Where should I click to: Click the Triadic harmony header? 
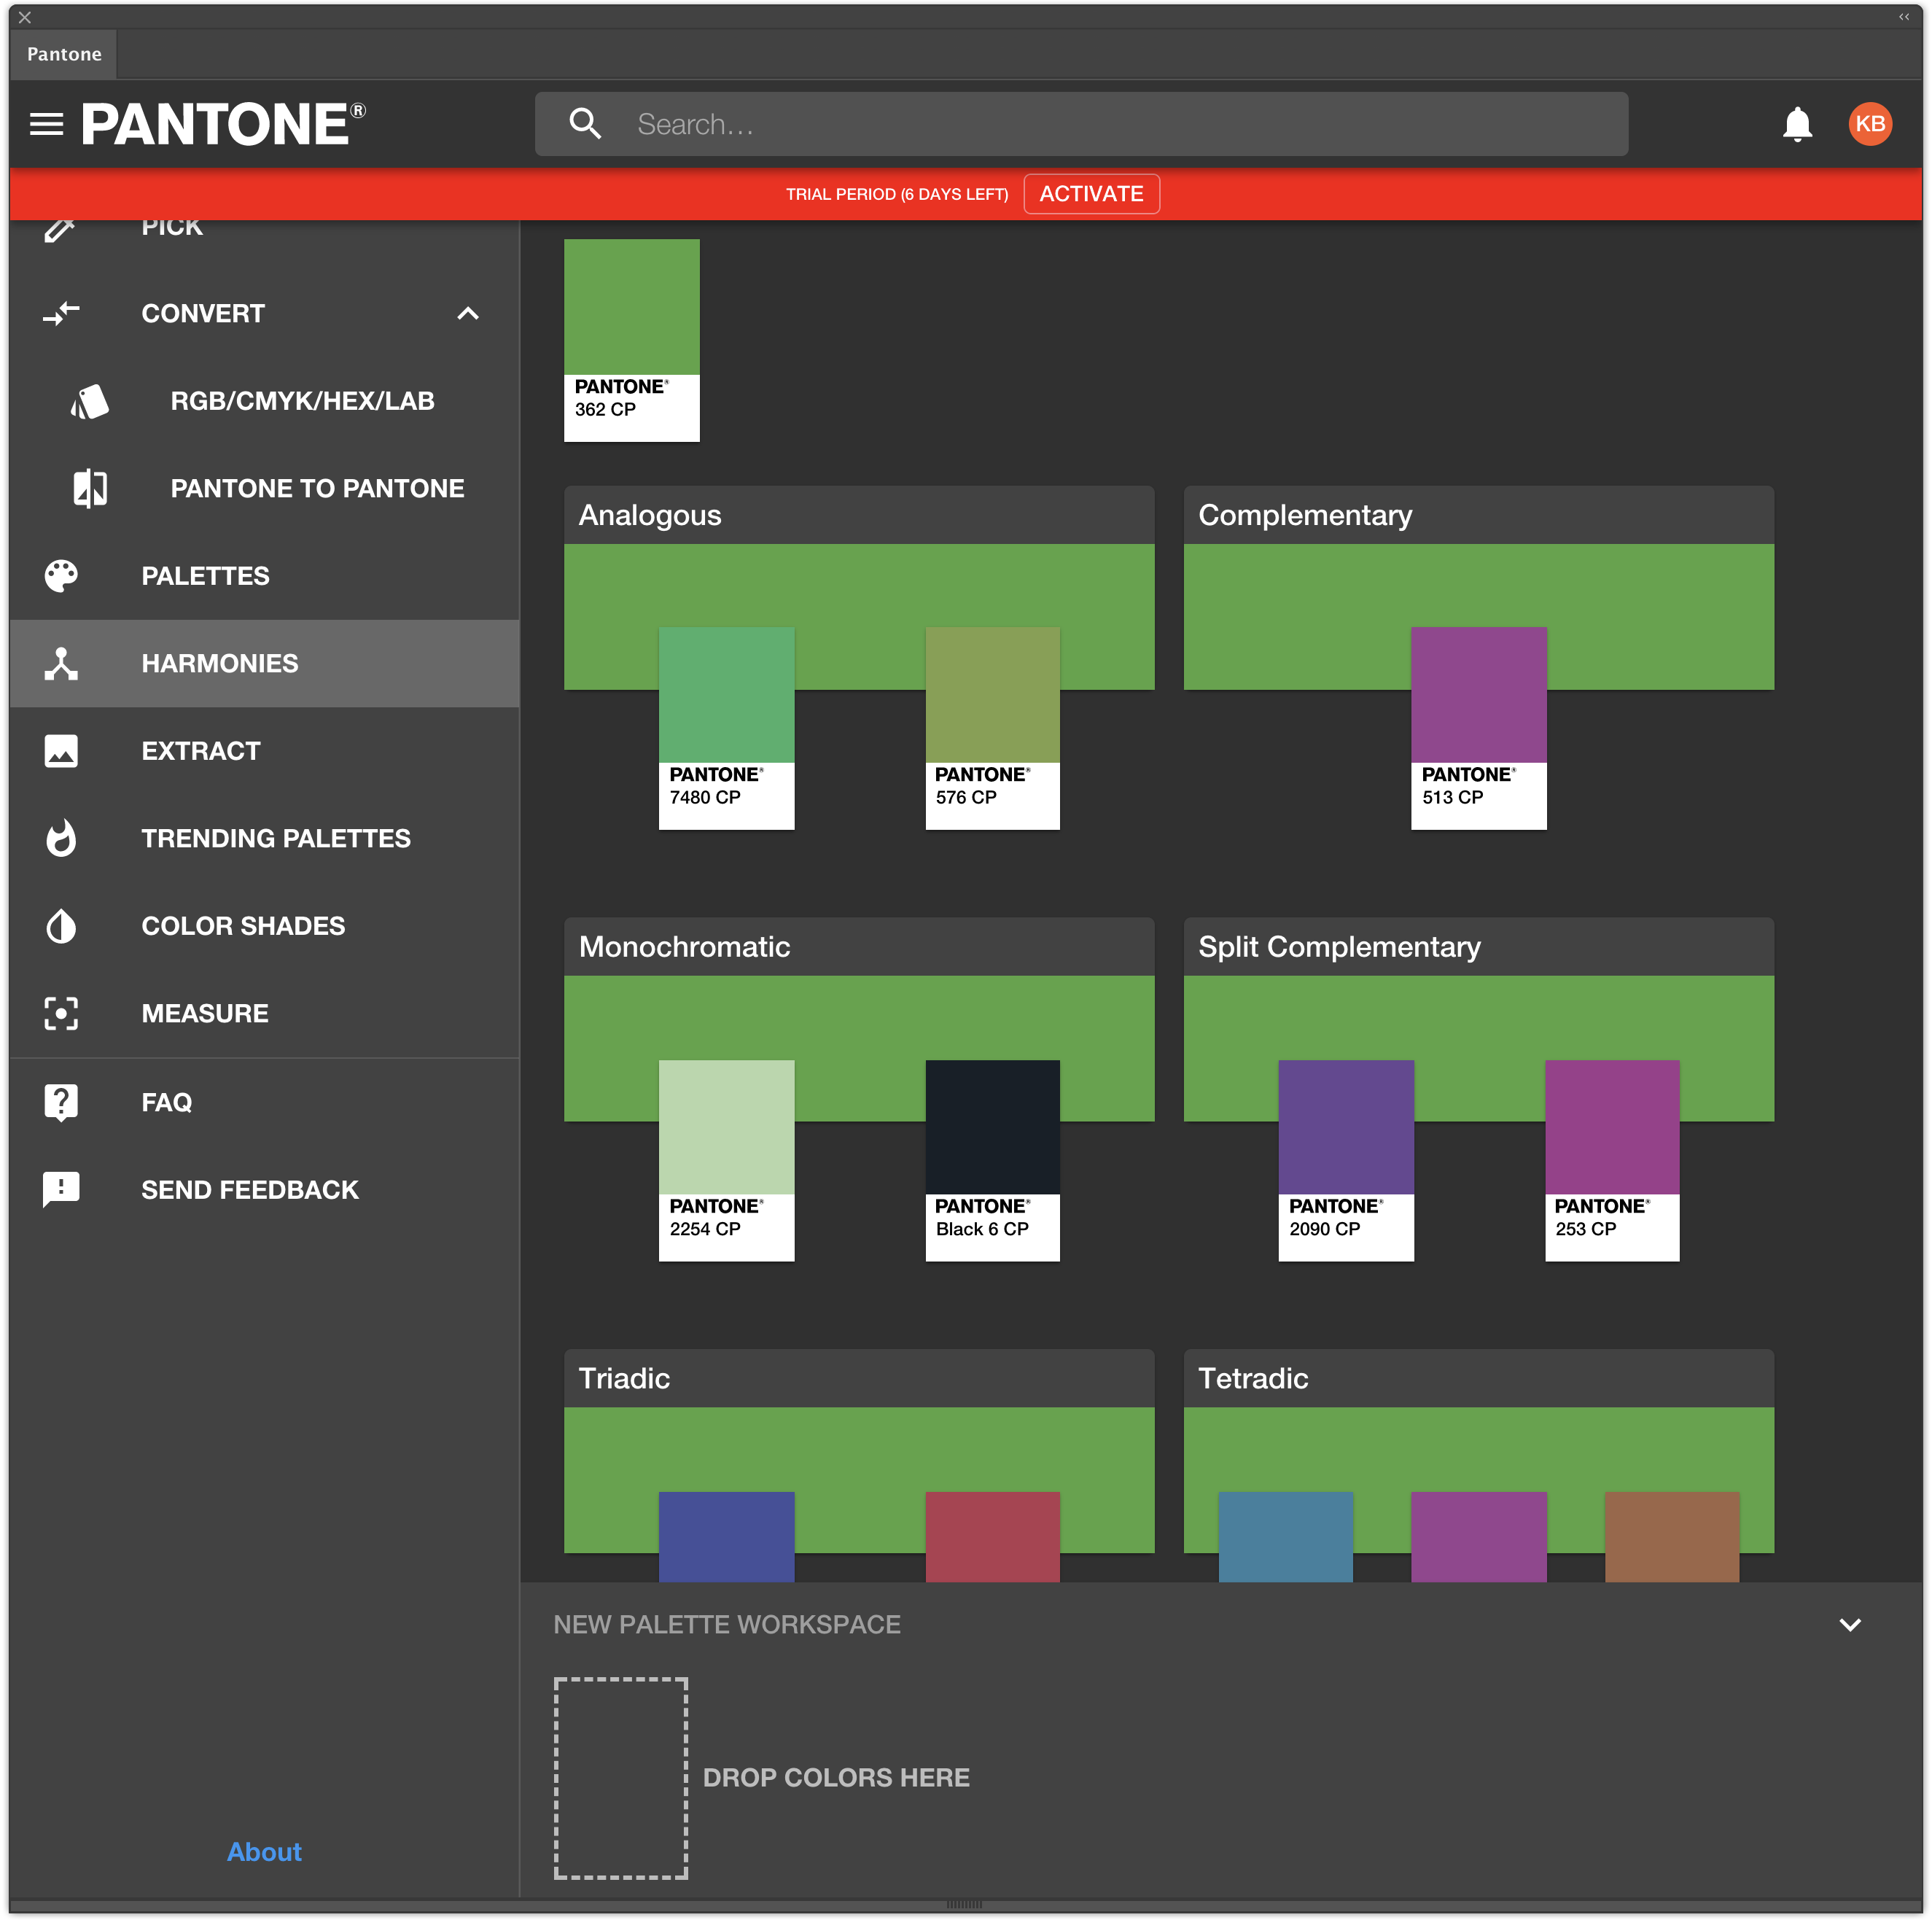click(859, 1379)
